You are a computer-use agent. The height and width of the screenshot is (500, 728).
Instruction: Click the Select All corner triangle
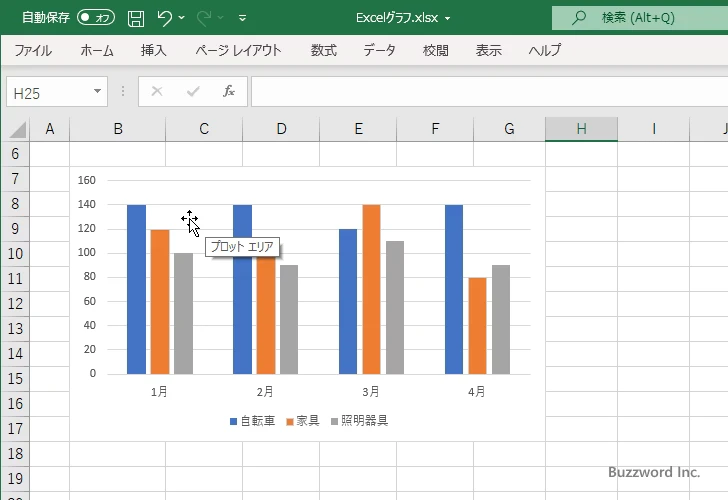tap(18, 129)
